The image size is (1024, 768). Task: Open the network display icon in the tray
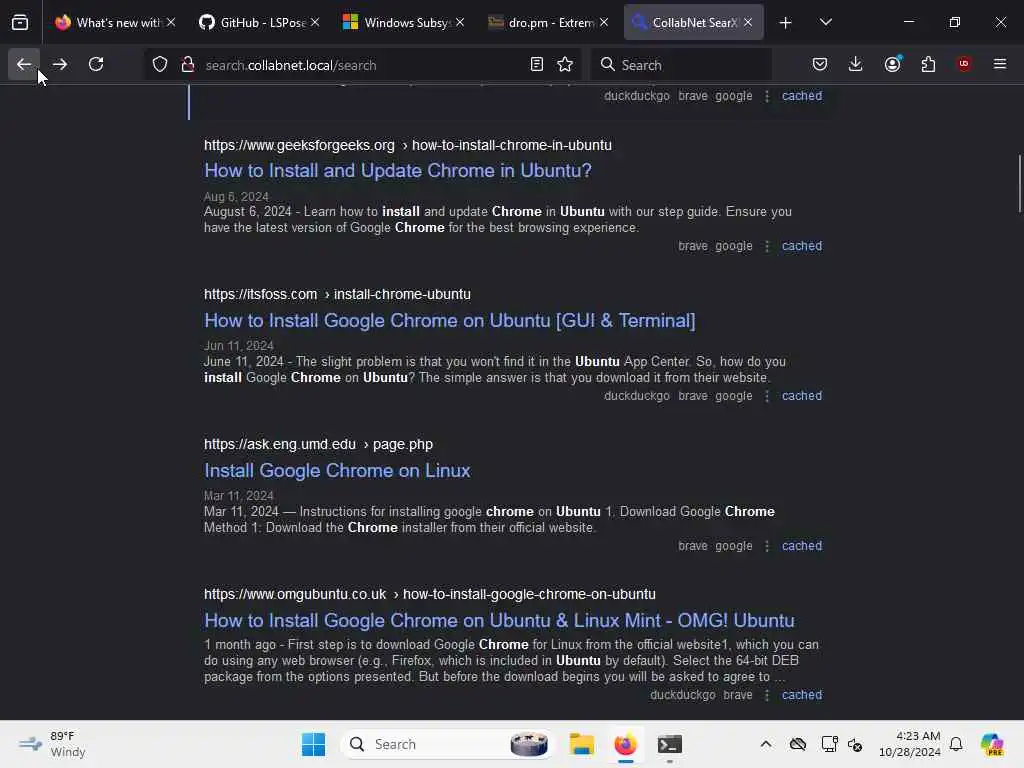(829, 744)
